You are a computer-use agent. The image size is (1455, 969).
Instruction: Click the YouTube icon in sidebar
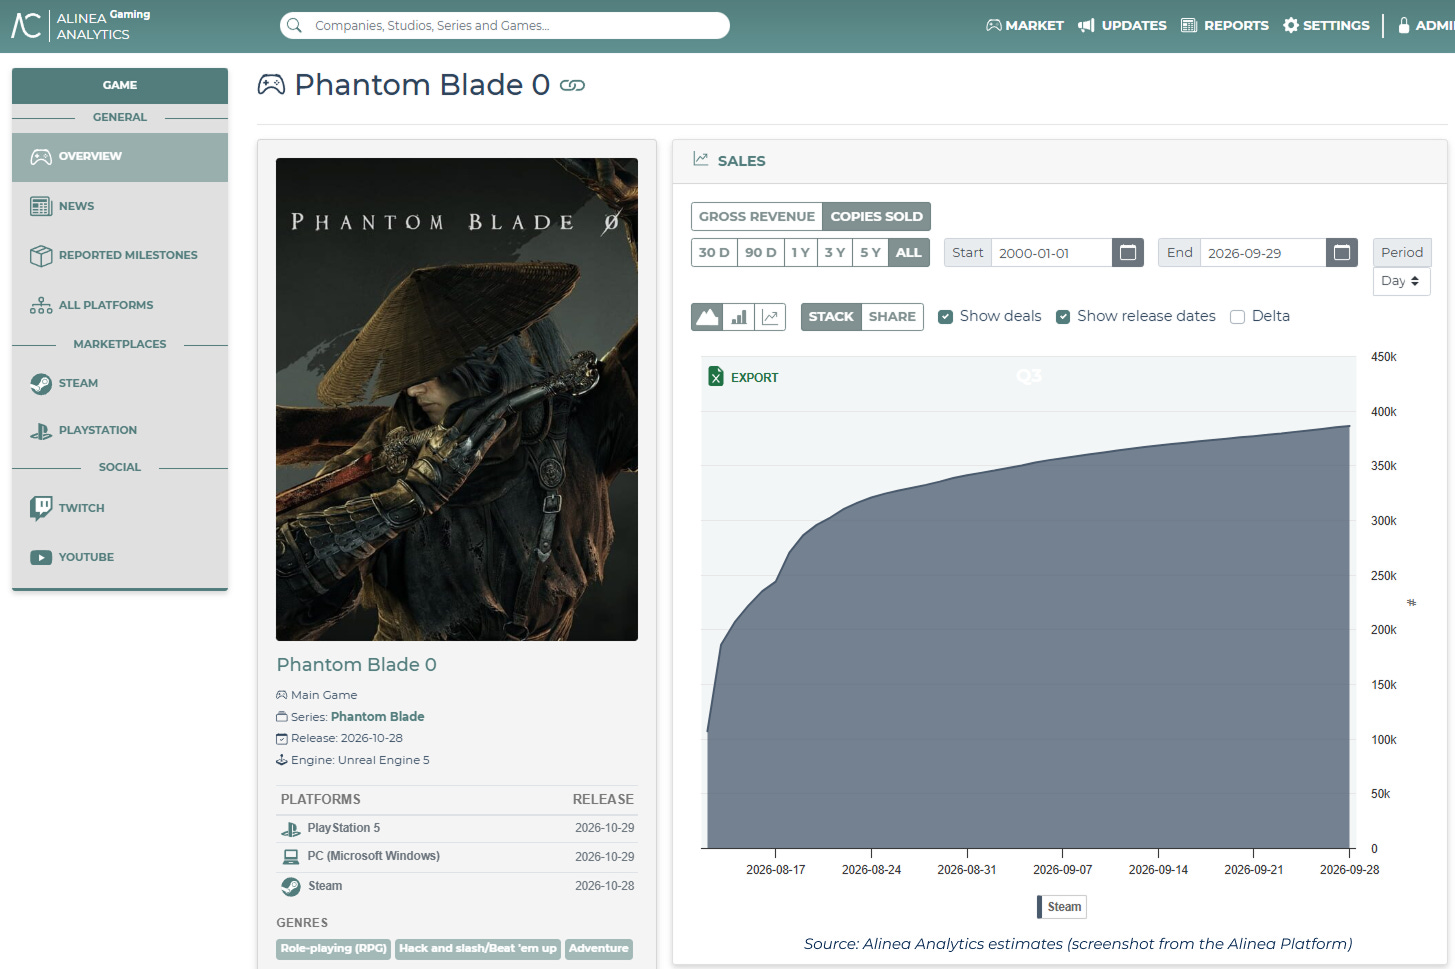coord(41,558)
